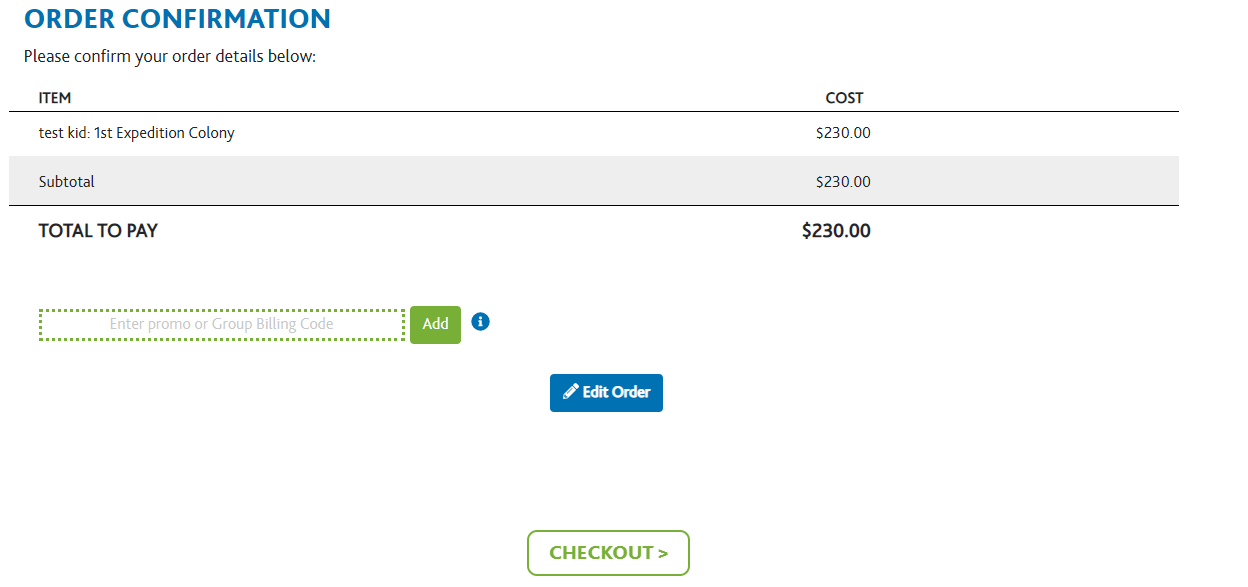This screenshot has height=587, width=1248.
Task: Click the pencil icon on Edit Order
Action: [571, 392]
